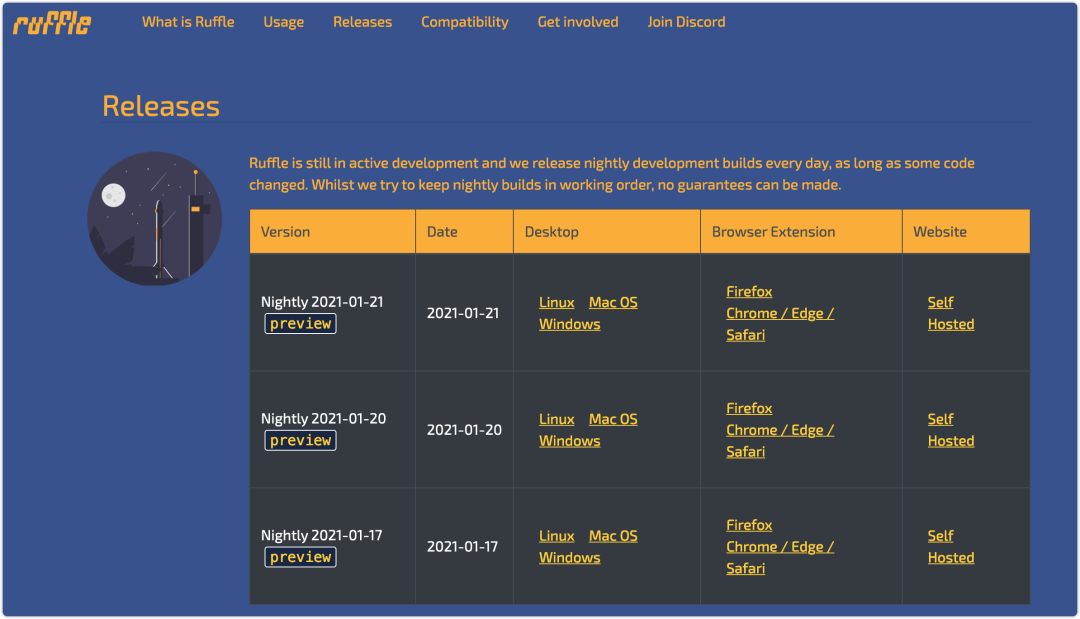Open the Compatibility page
This screenshot has width=1080, height=619.
click(465, 22)
